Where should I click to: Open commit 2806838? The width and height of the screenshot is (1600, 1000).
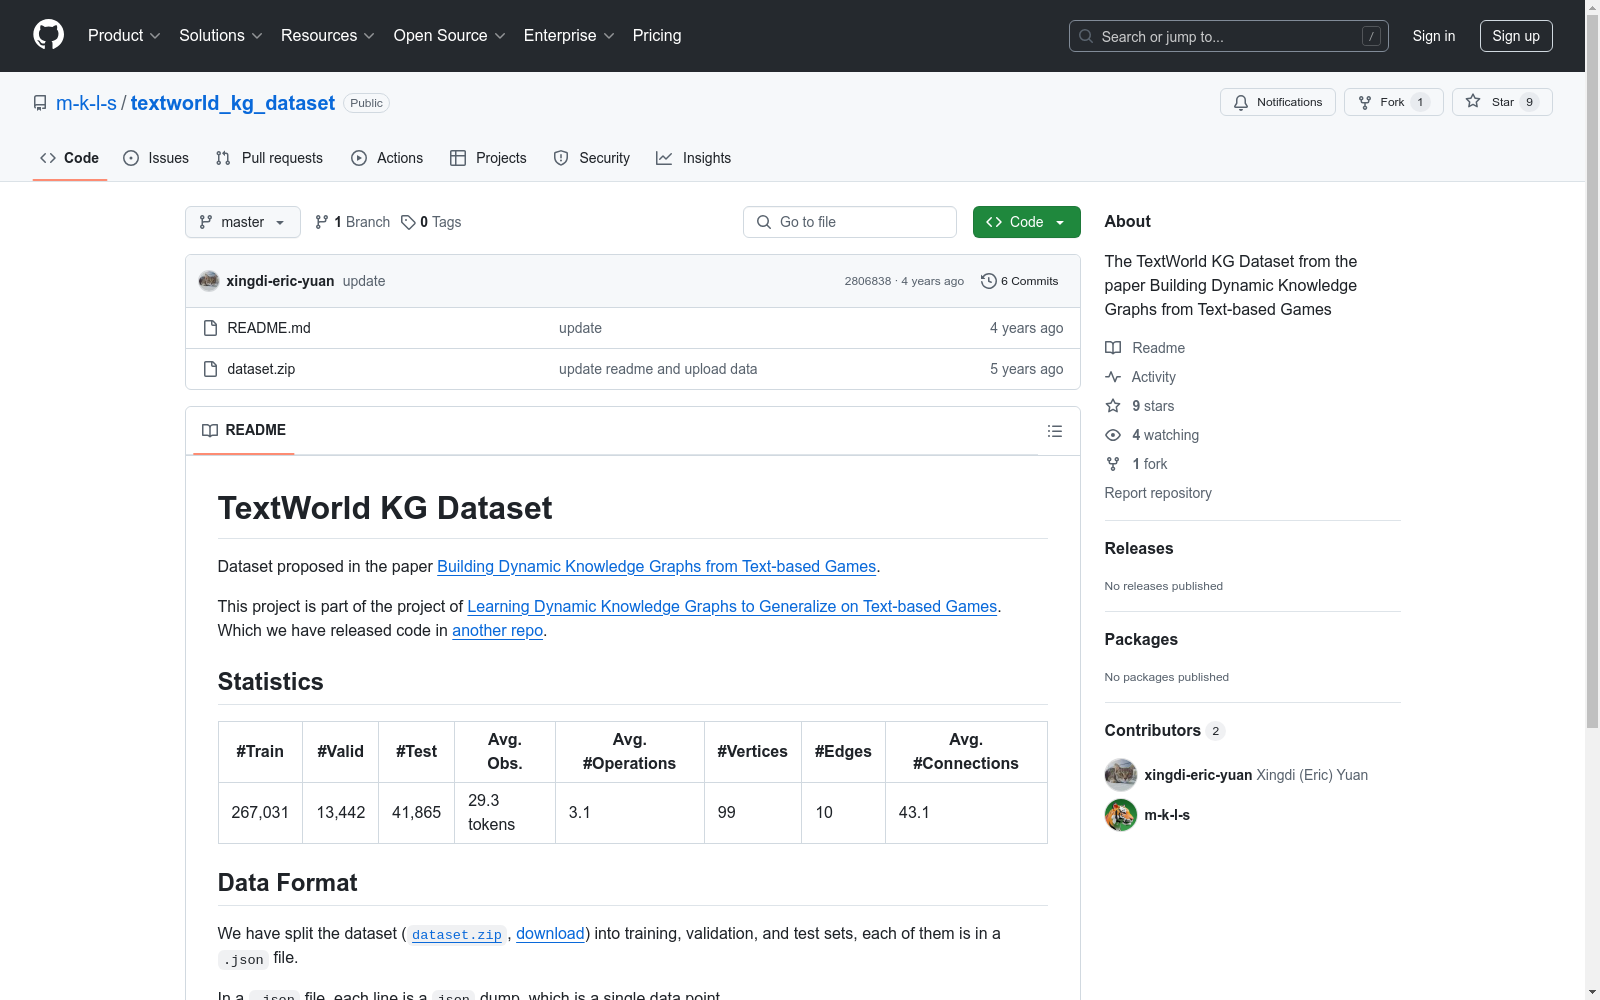[x=868, y=281]
